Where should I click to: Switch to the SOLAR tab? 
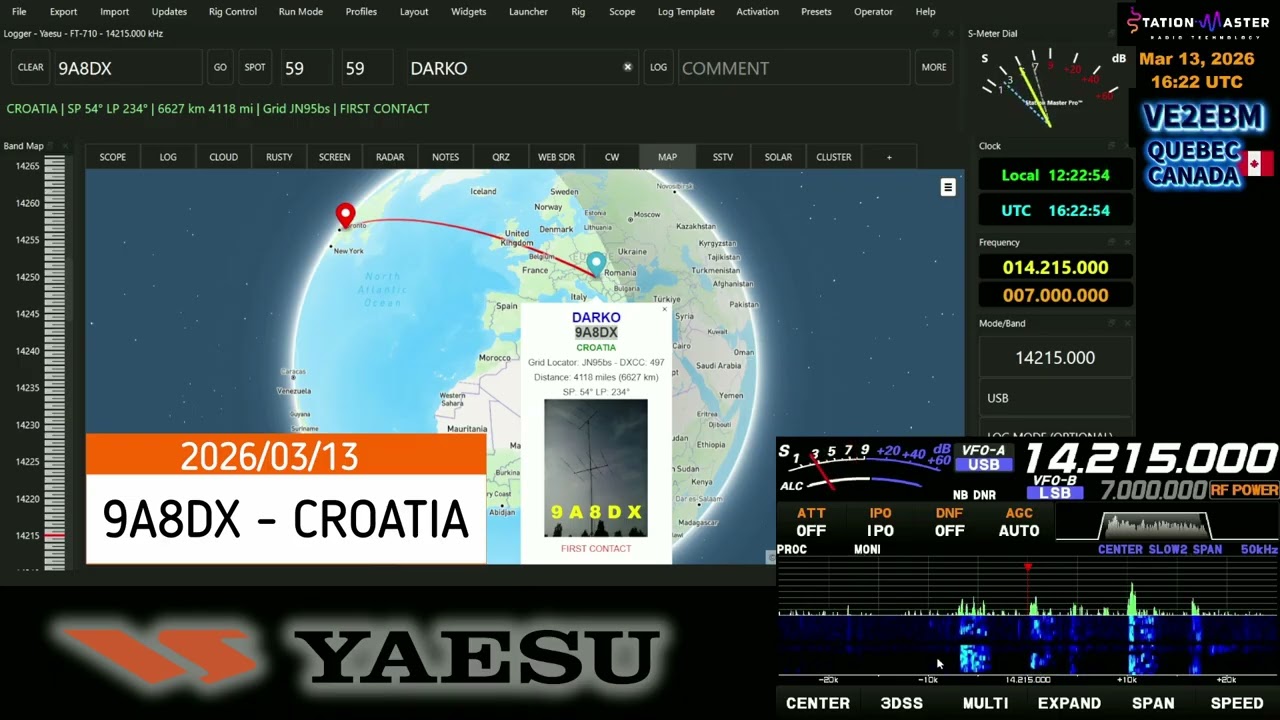click(x=778, y=157)
